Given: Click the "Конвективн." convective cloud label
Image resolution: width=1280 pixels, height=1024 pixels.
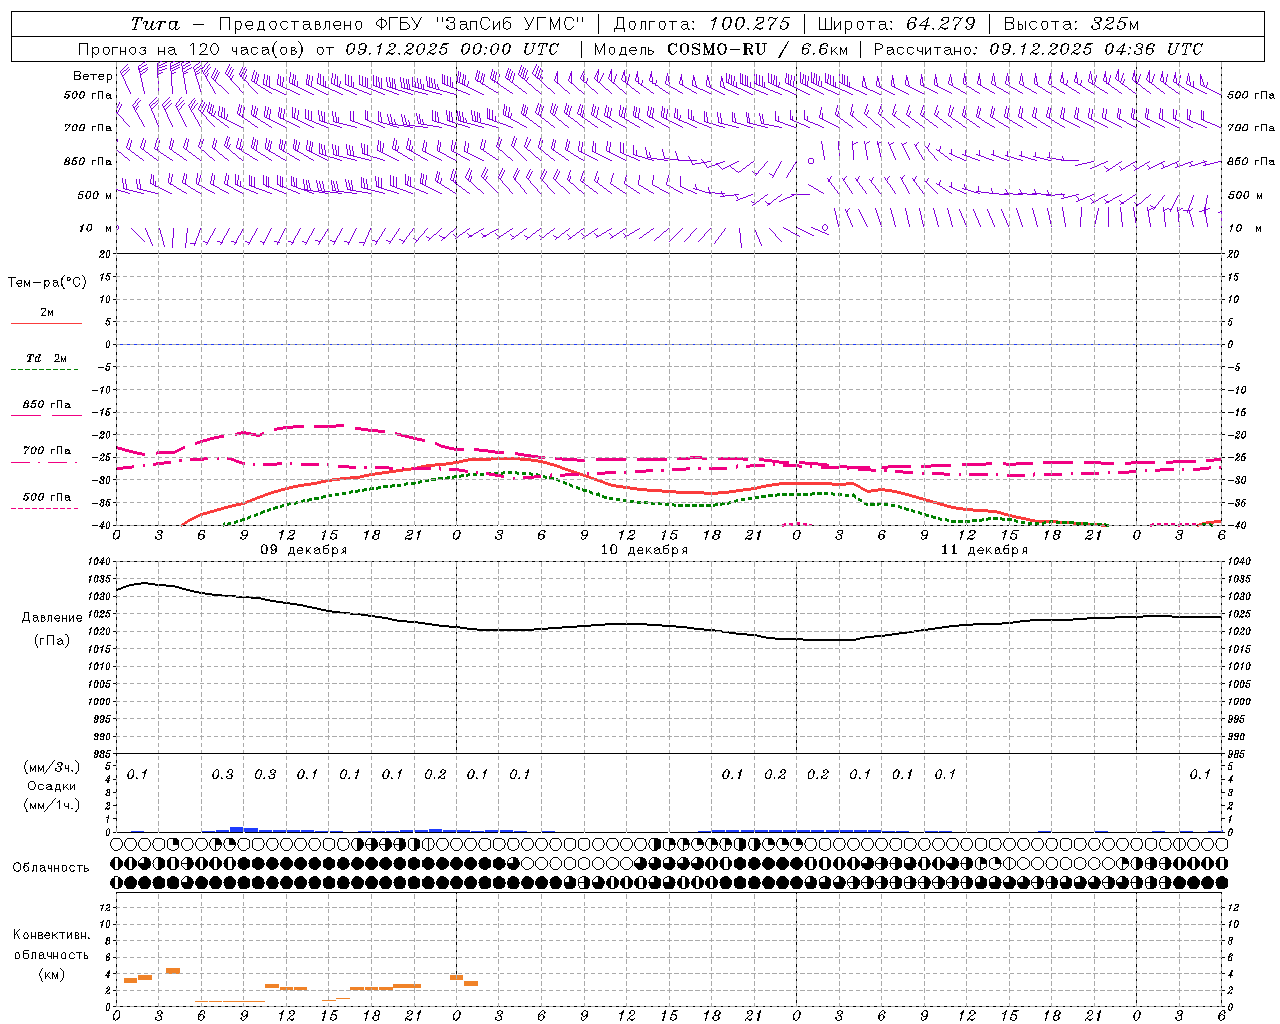Looking at the screenshot, I should coord(51,935).
